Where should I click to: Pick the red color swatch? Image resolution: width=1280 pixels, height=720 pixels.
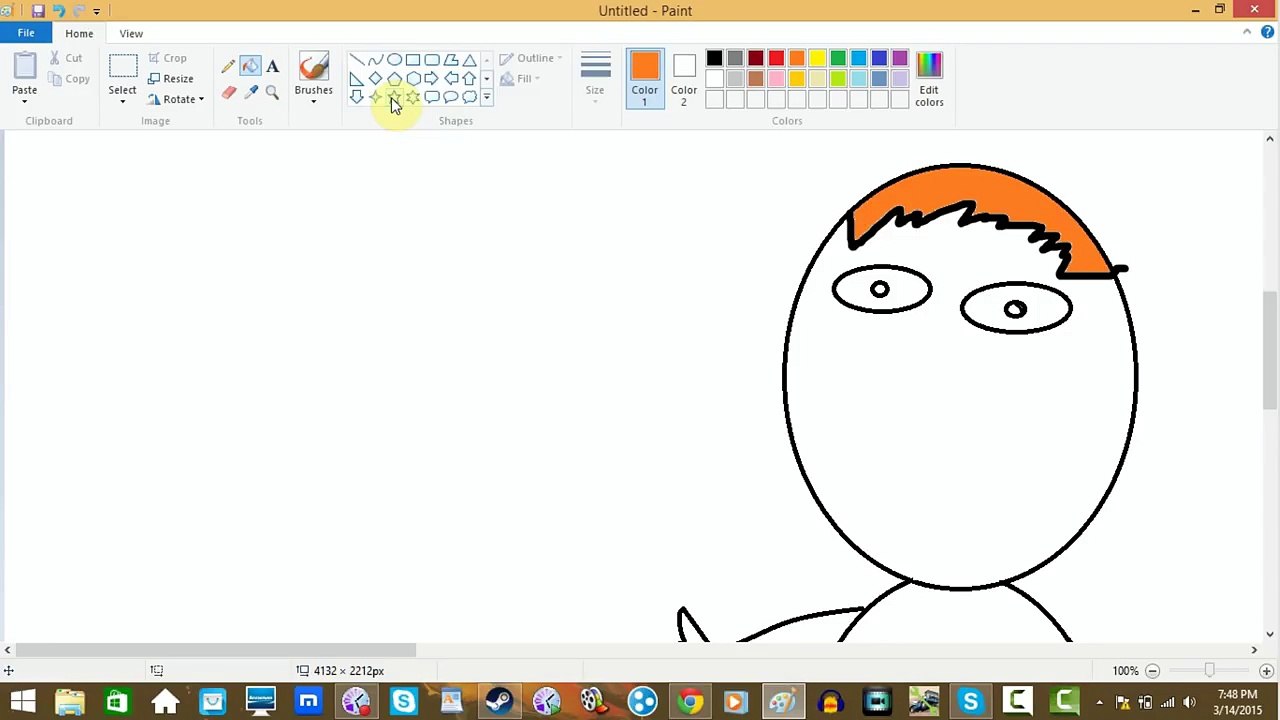(x=776, y=59)
